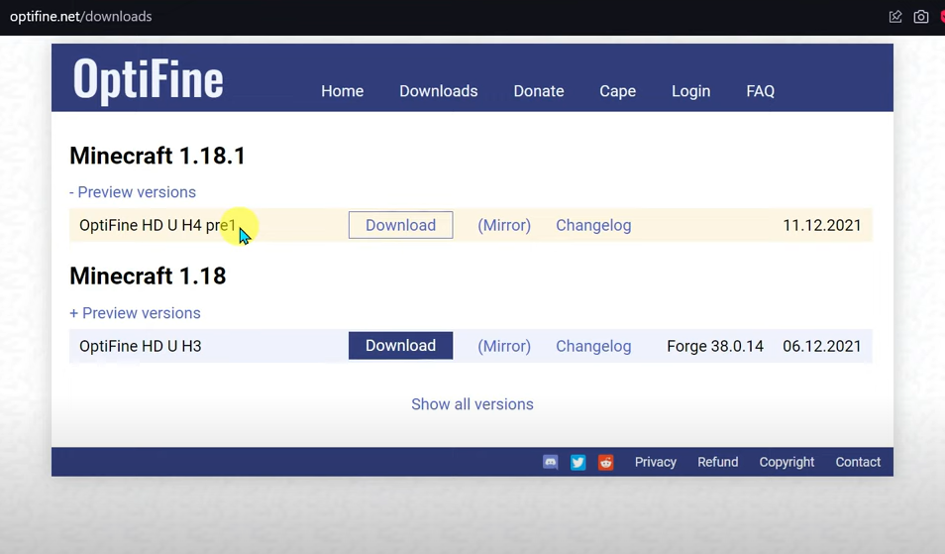The image size is (945, 554).
Task: Go to the Home menu item
Action: [342, 91]
